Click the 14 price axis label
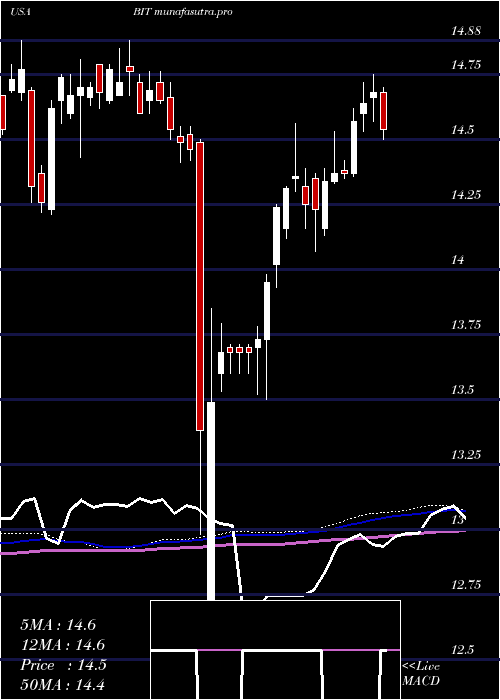 pyautogui.click(x=458, y=260)
